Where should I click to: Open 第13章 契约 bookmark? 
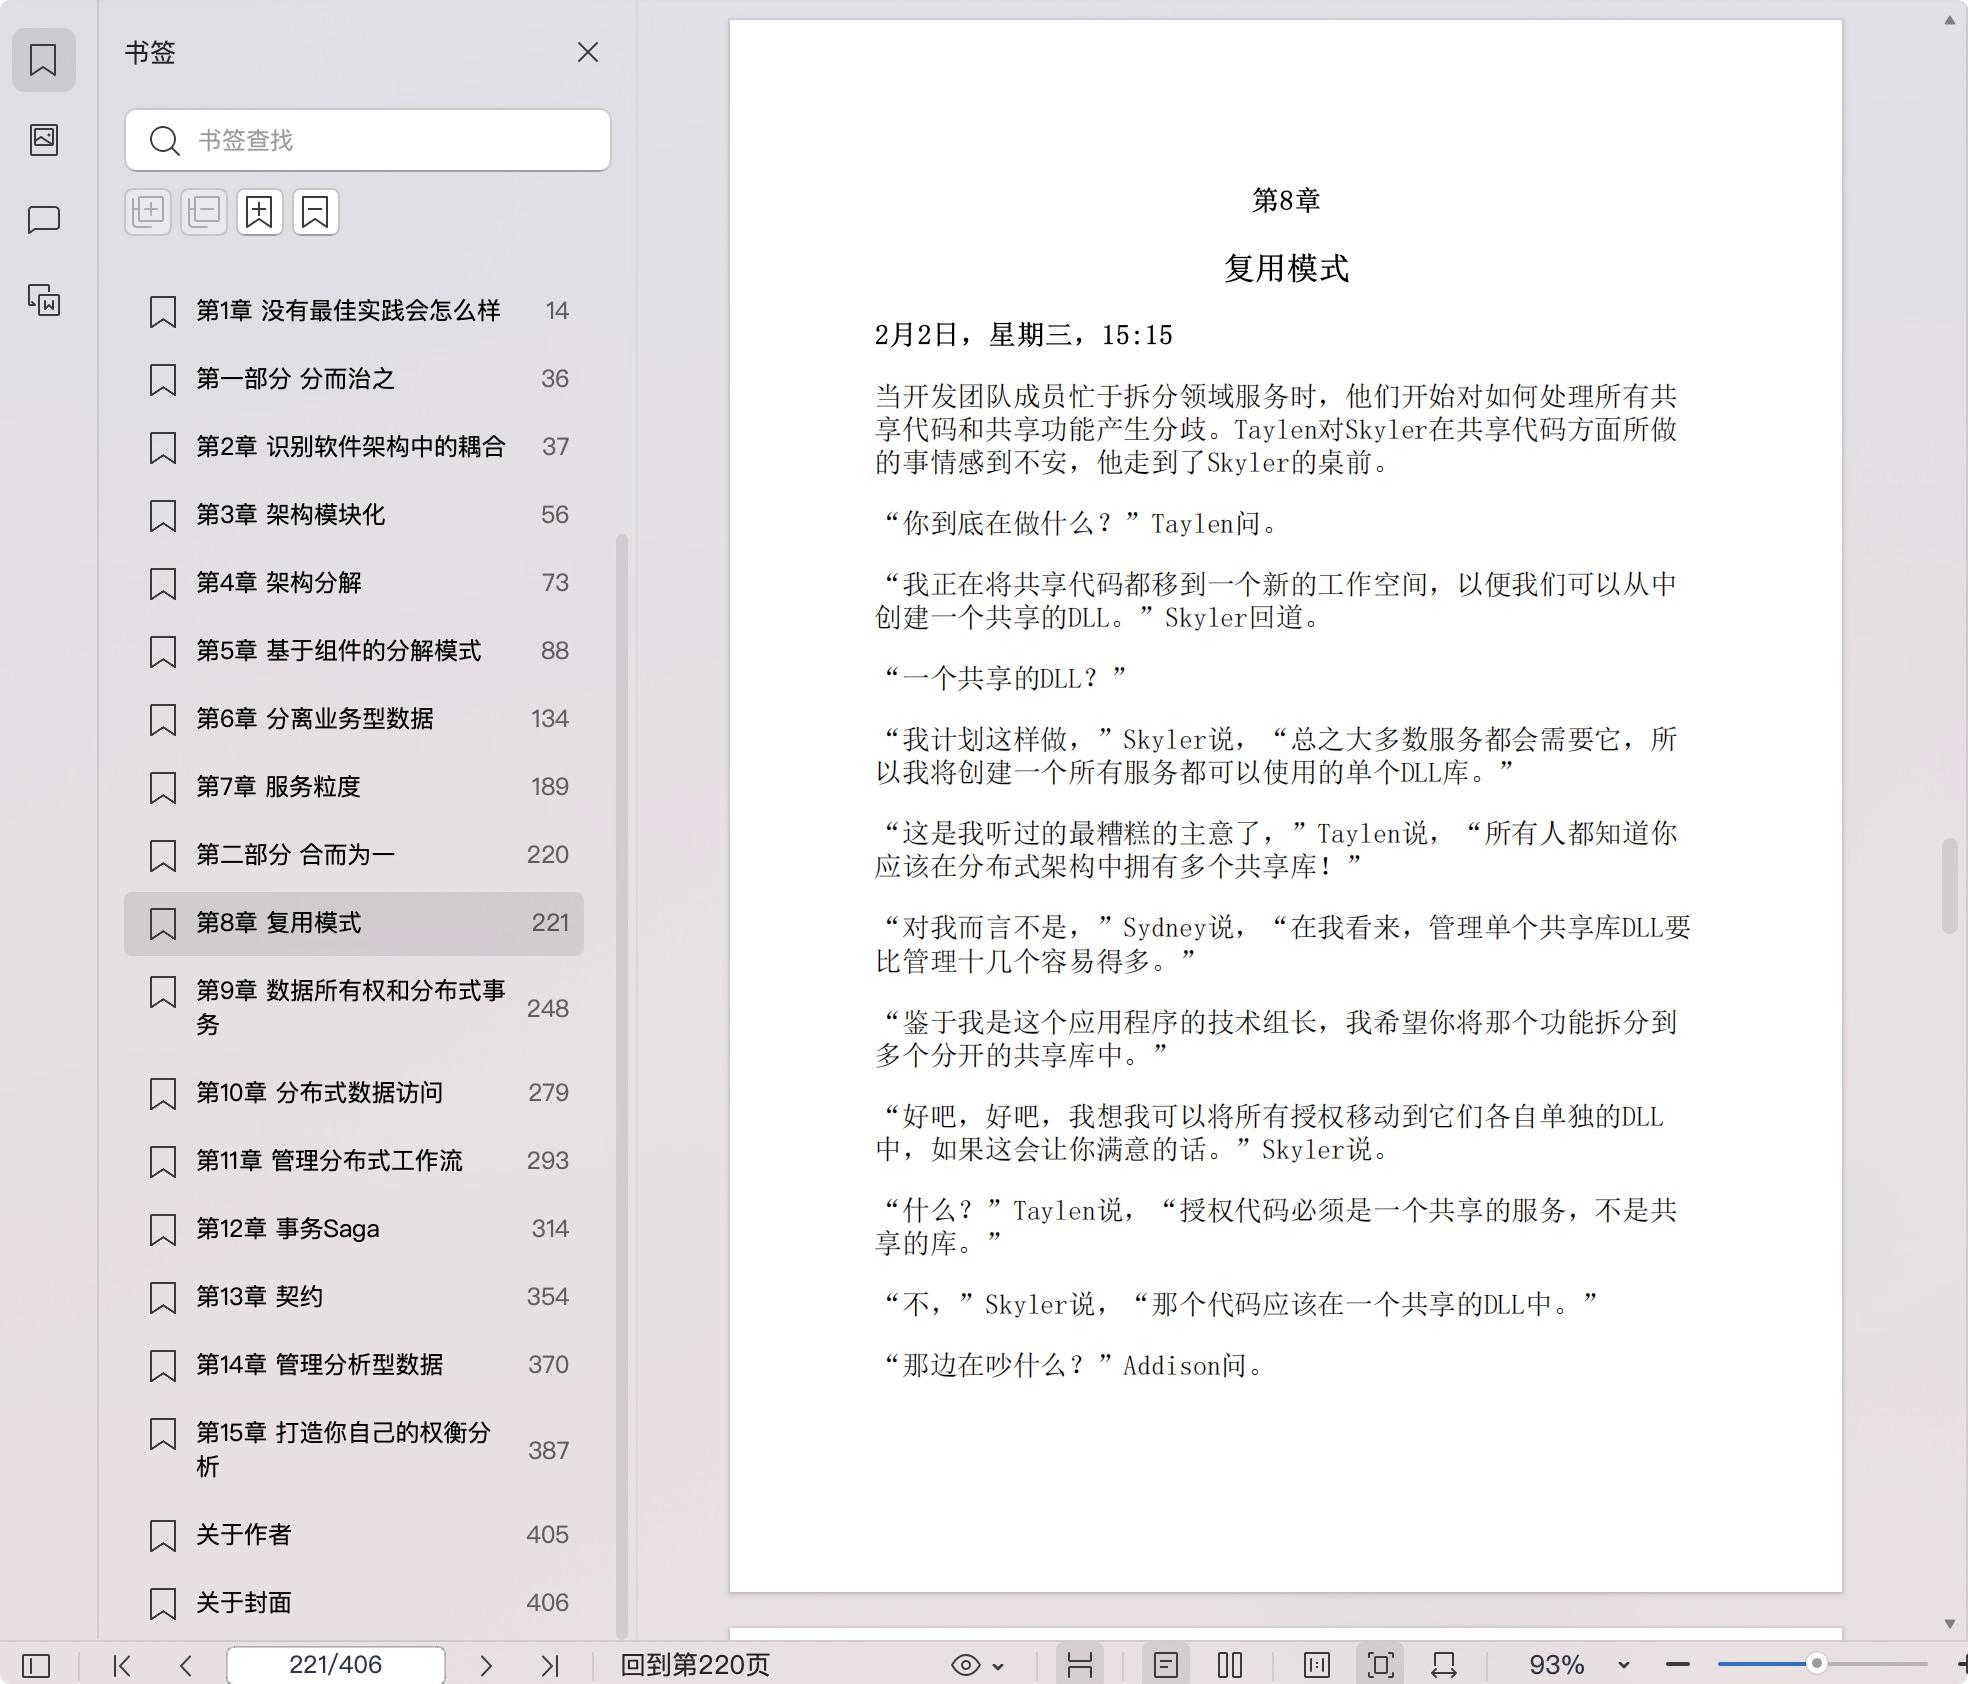[x=354, y=1297]
